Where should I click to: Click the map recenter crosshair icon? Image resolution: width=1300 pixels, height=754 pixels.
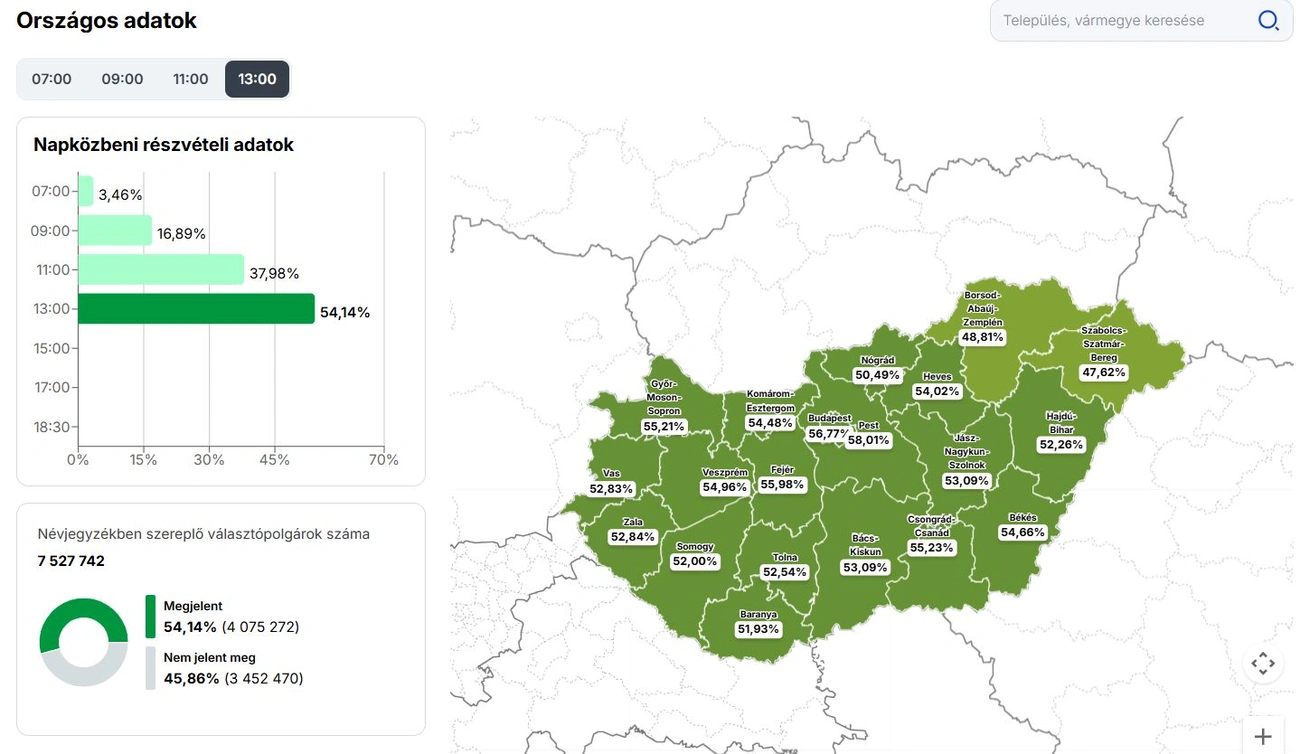coord(1263,663)
